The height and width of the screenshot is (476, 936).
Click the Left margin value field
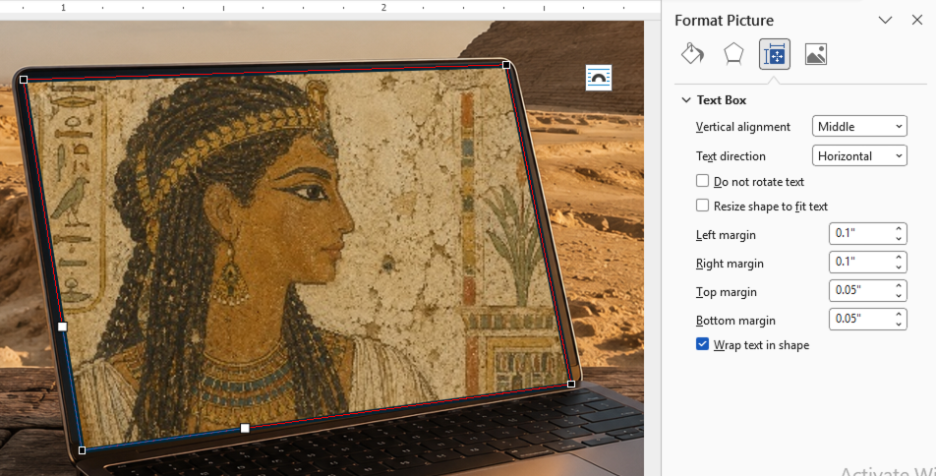[x=860, y=234]
